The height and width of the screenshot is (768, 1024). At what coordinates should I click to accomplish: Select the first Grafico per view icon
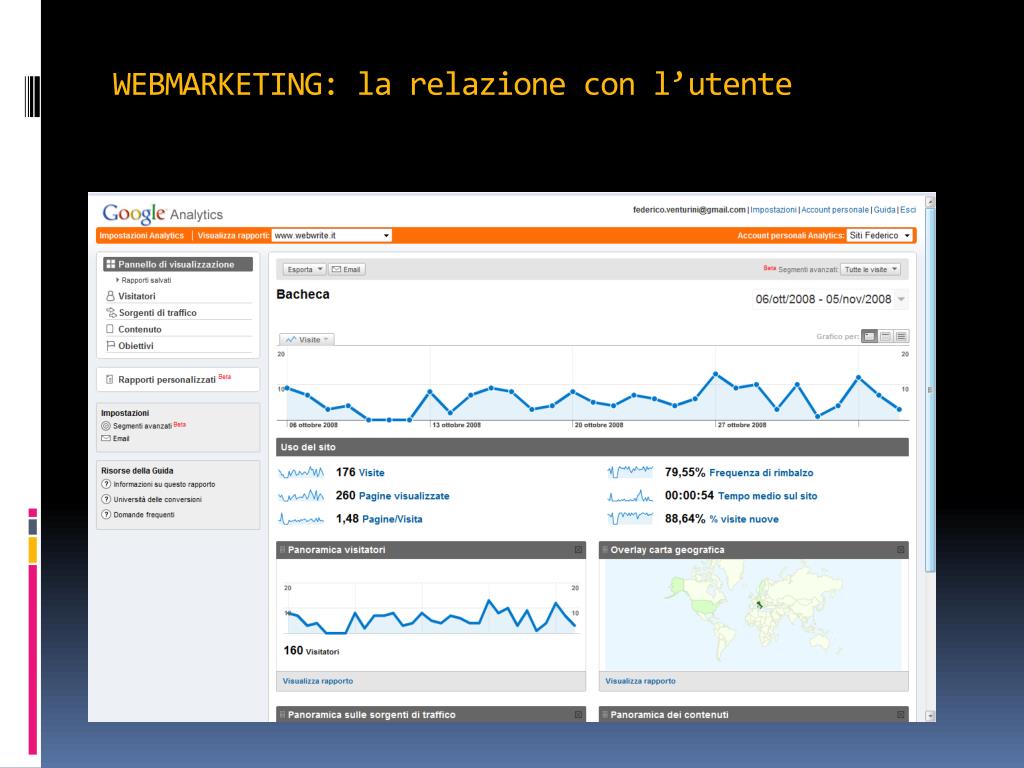pyautogui.click(x=869, y=336)
